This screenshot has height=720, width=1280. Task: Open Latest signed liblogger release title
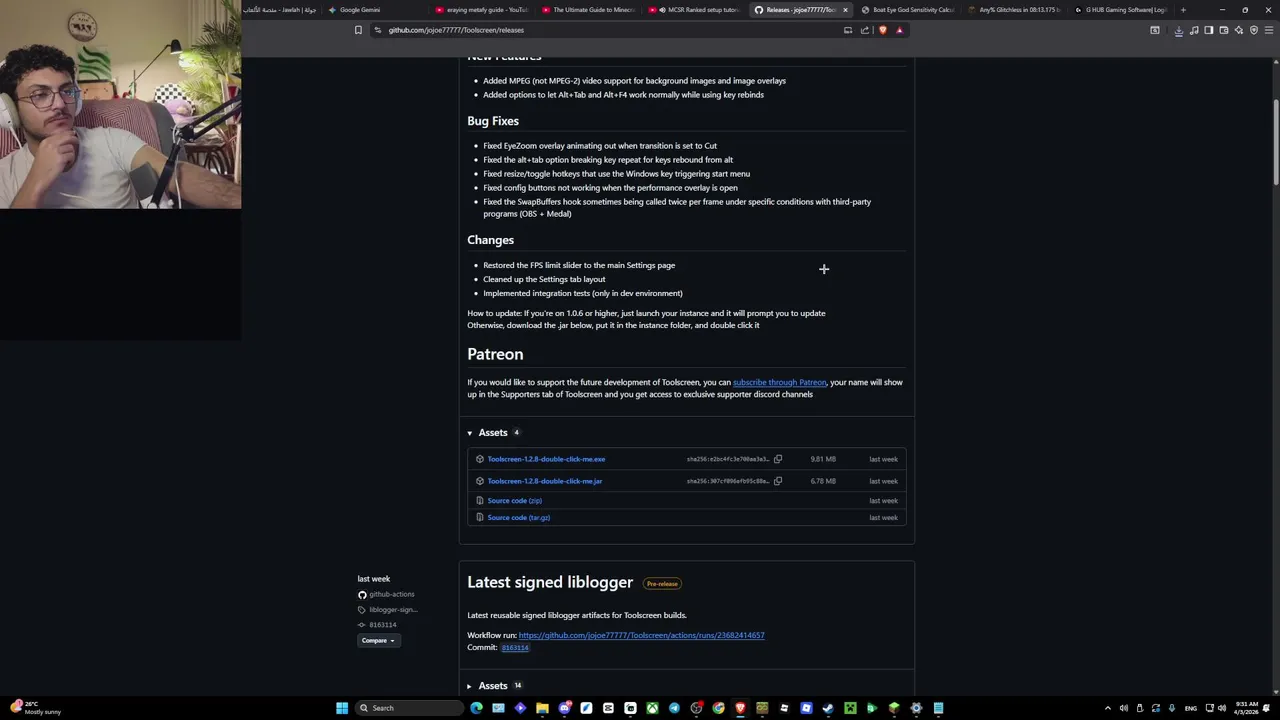(550, 582)
